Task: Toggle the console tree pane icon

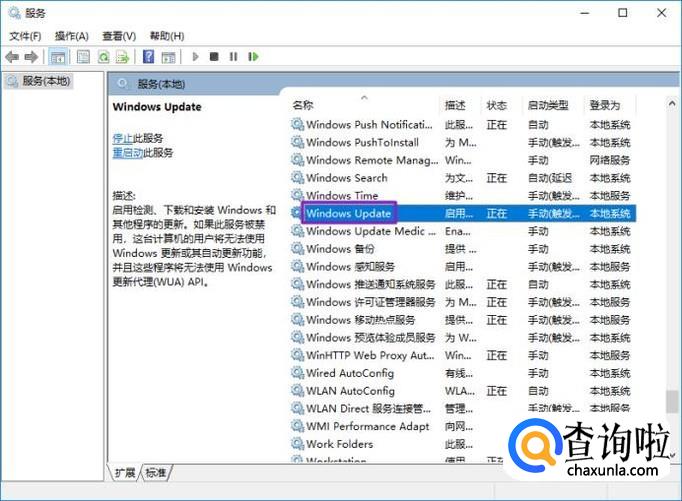Action: [58, 57]
